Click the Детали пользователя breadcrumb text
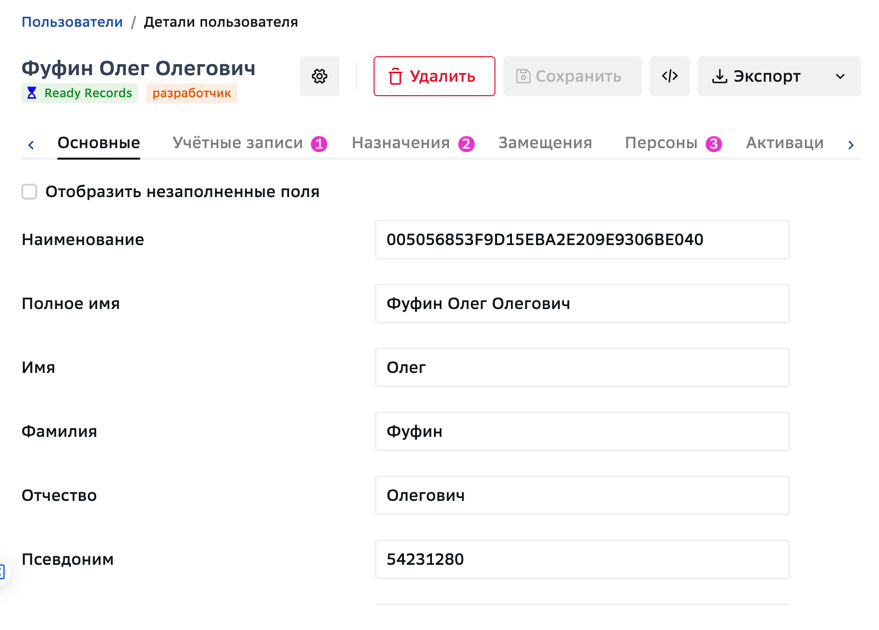Image resolution: width=879 pixels, height=630 pixels. (x=221, y=22)
